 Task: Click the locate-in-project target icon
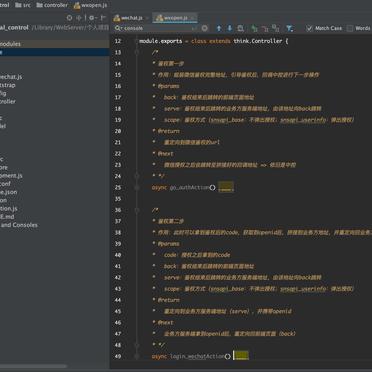click(69, 18)
